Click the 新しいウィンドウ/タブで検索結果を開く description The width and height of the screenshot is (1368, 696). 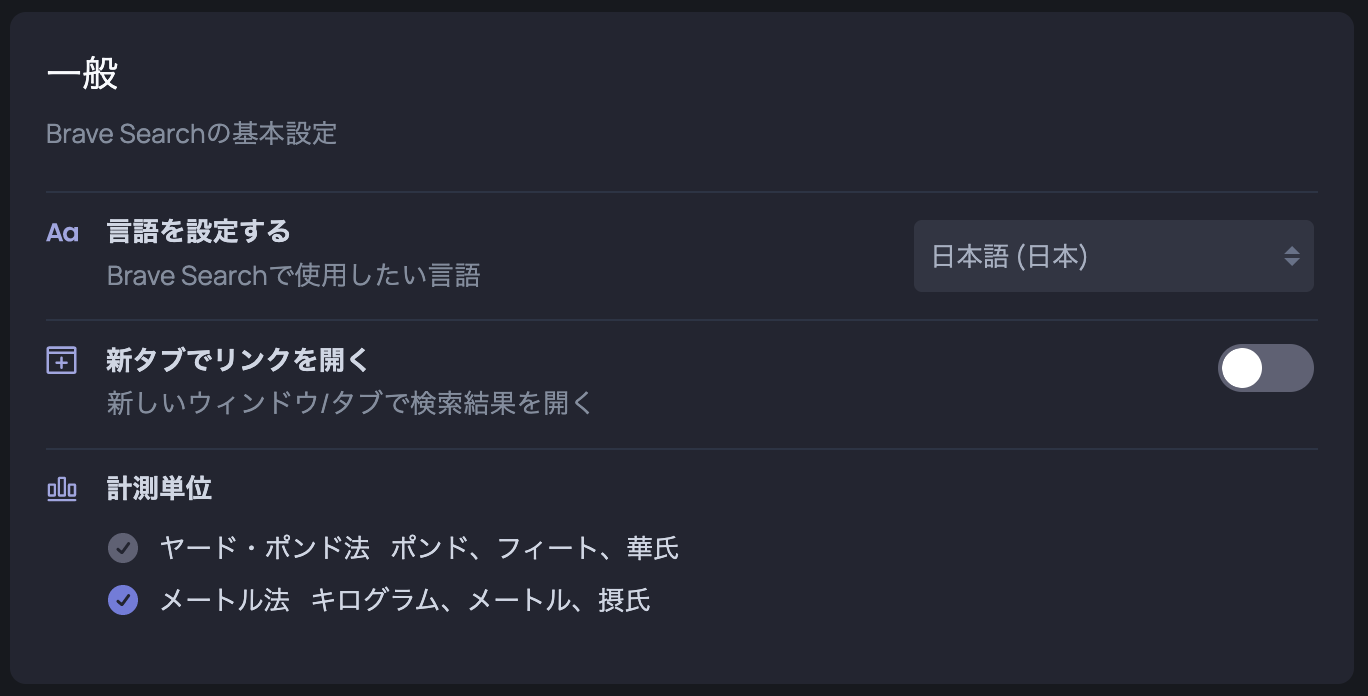(x=349, y=403)
